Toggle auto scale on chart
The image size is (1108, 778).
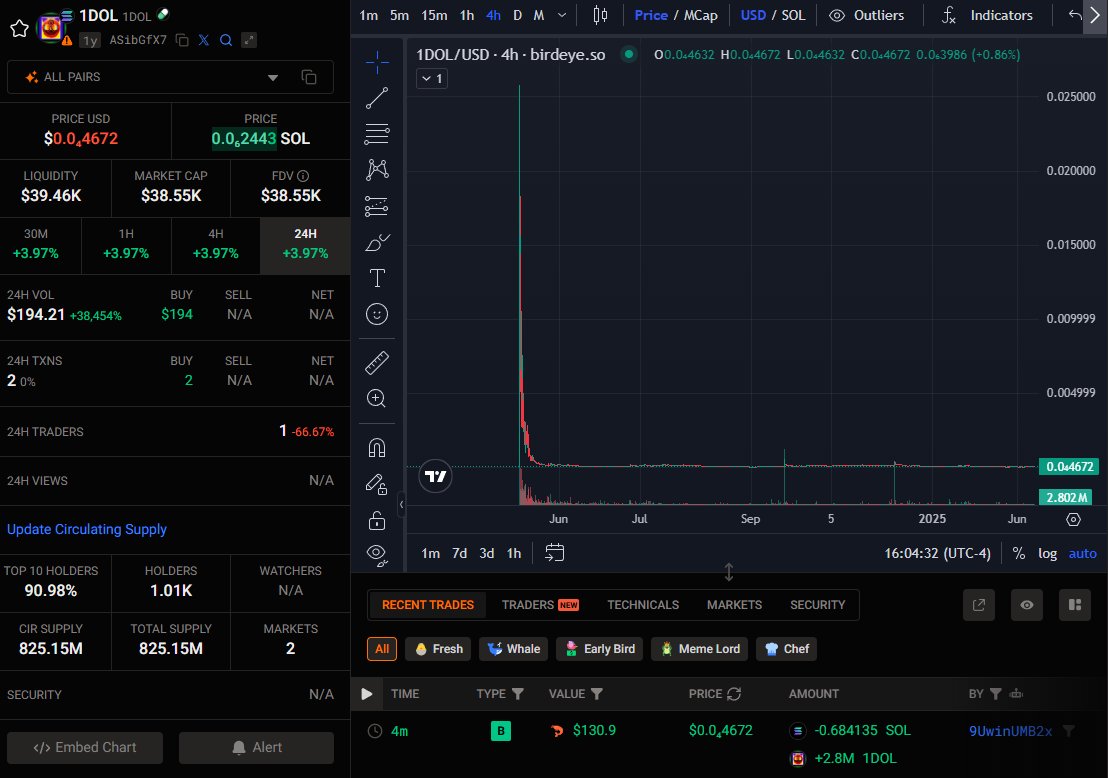pyautogui.click(x=1083, y=553)
